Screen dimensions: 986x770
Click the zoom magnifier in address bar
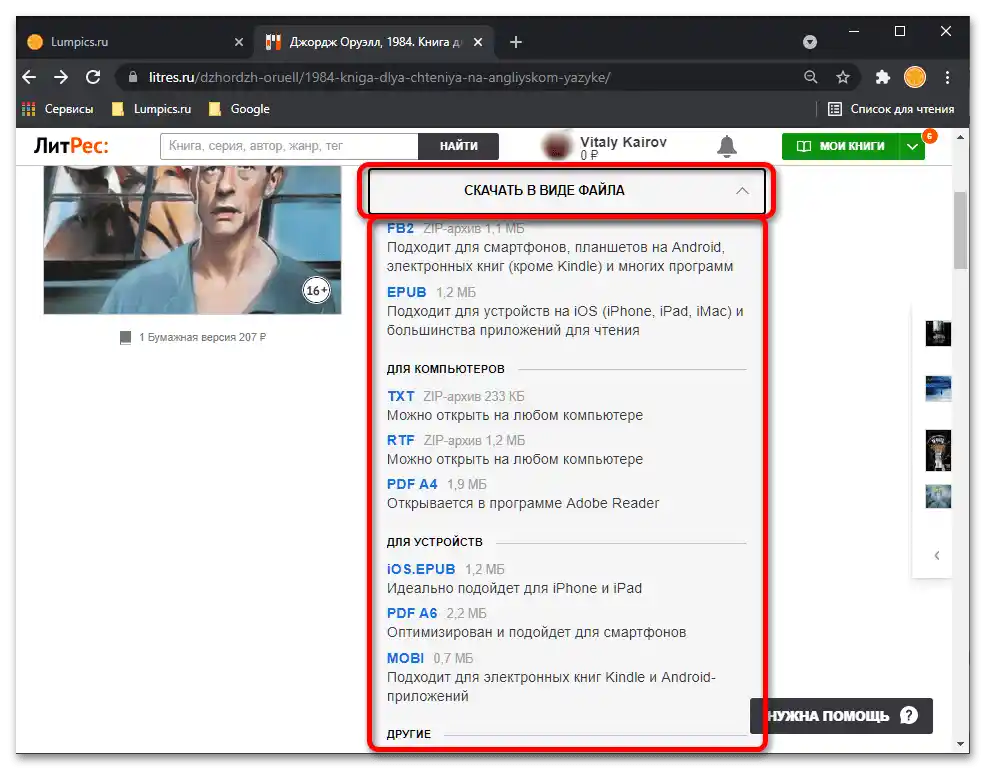tap(811, 77)
